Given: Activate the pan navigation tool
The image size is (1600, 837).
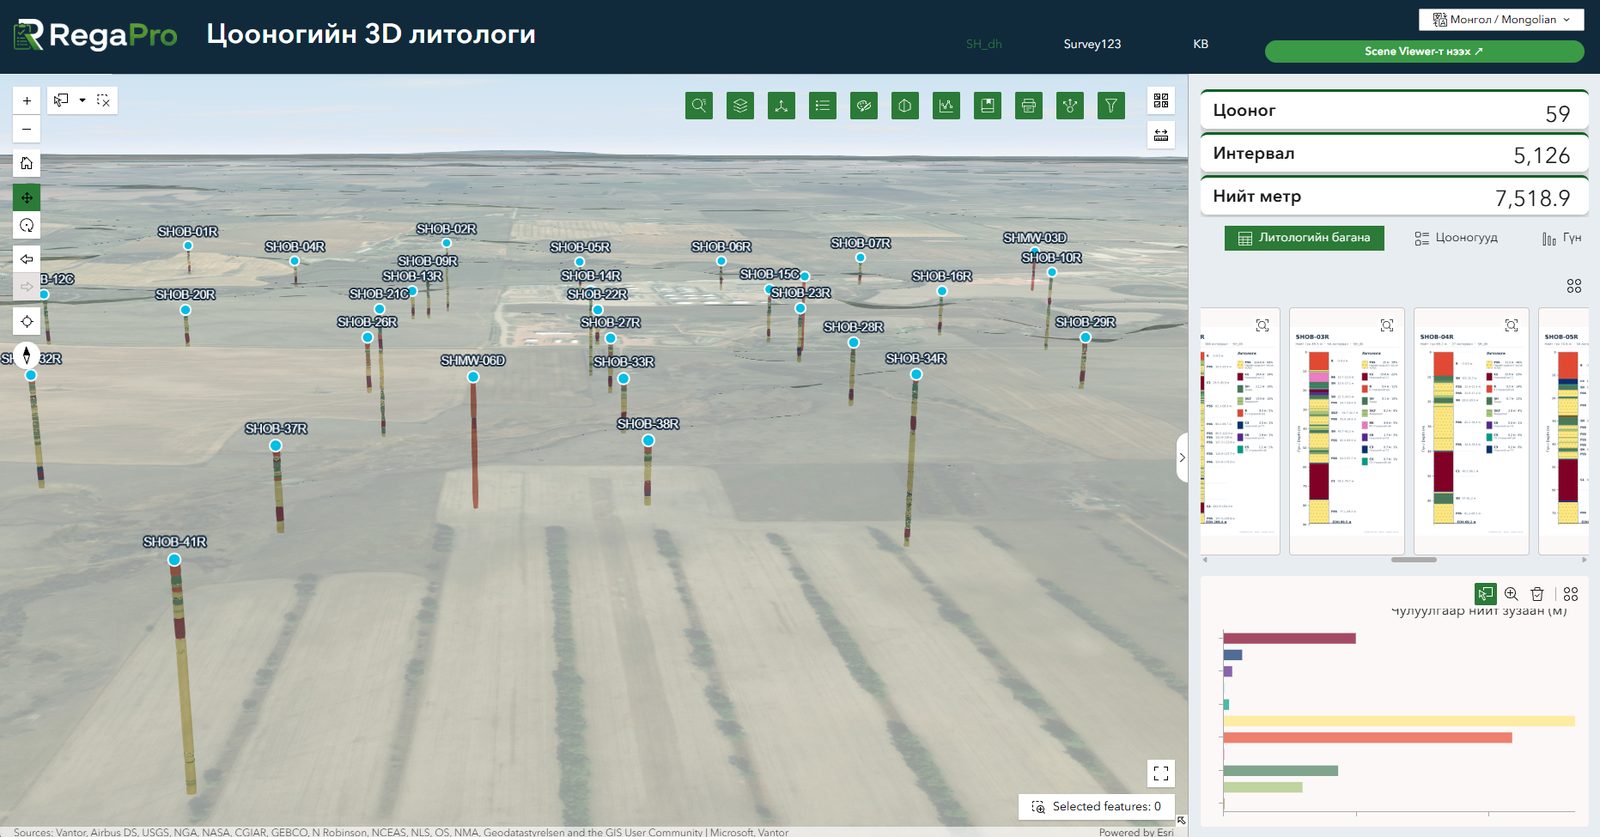Looking at the screenshot, I should (27, 197).
